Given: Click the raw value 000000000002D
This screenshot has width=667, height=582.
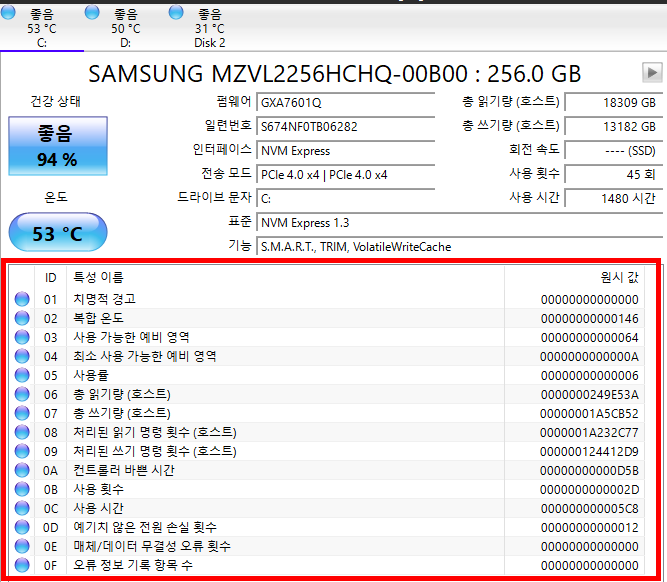Looking at the screenshot, I should [590, 490].
